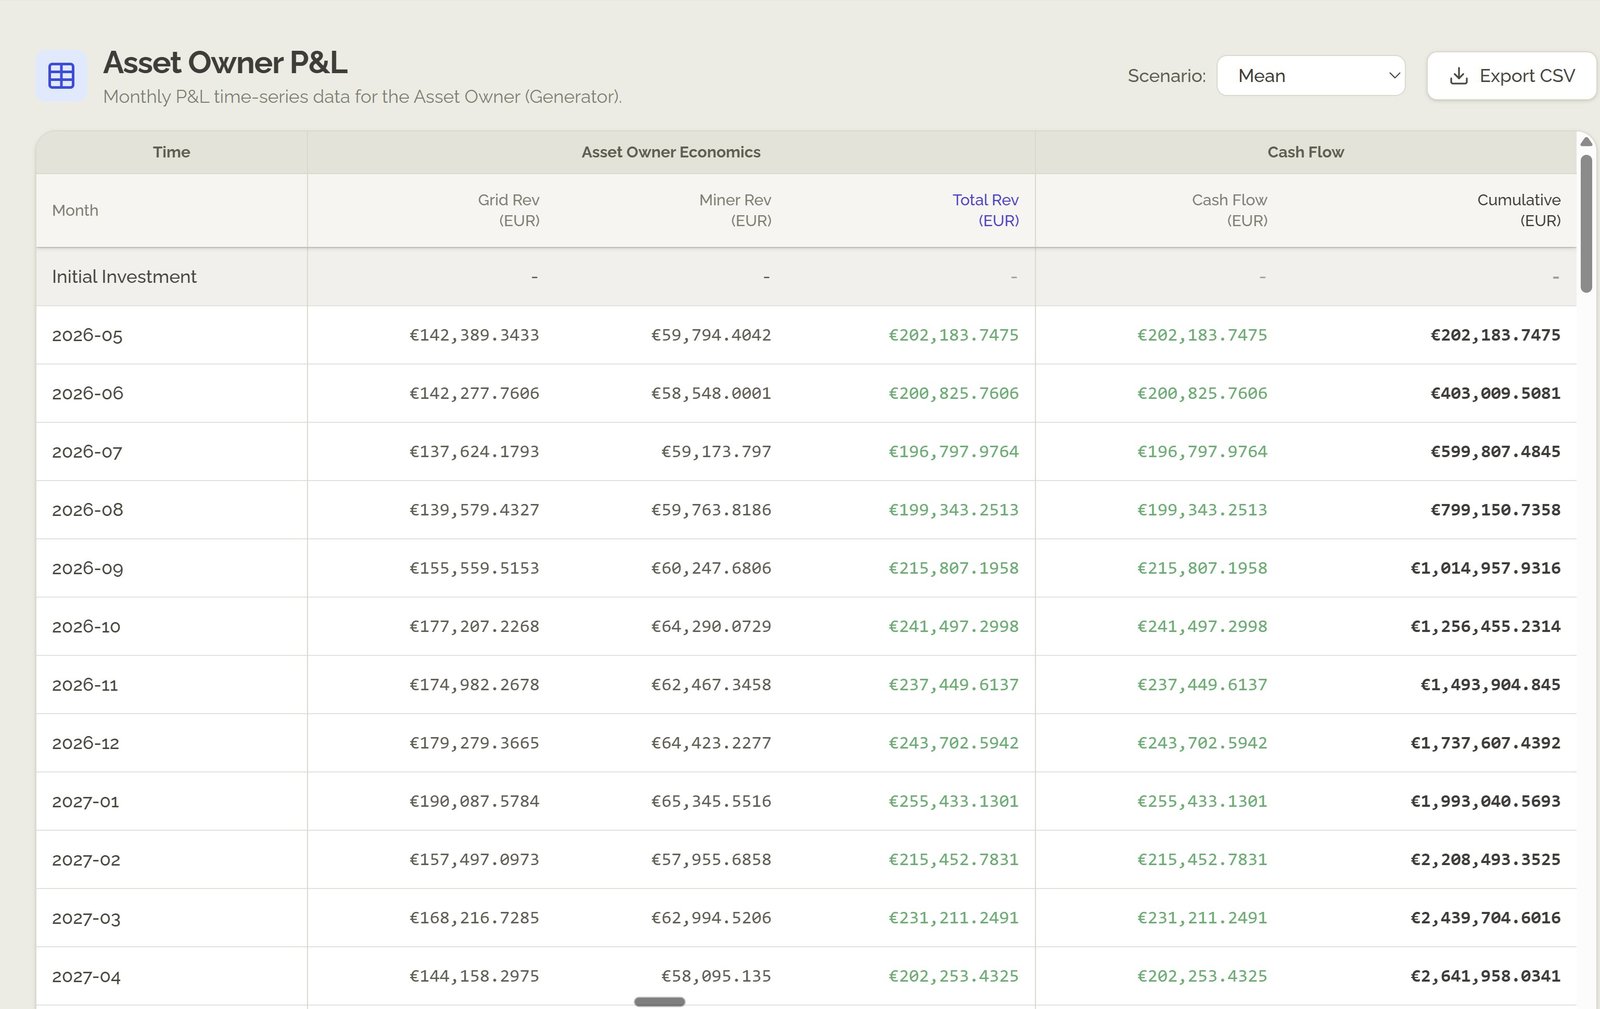This screenshot has height=1009, width=1600.
Task: Click Cumulative value €202,183.7475
Action: (x=1495, y=335)
